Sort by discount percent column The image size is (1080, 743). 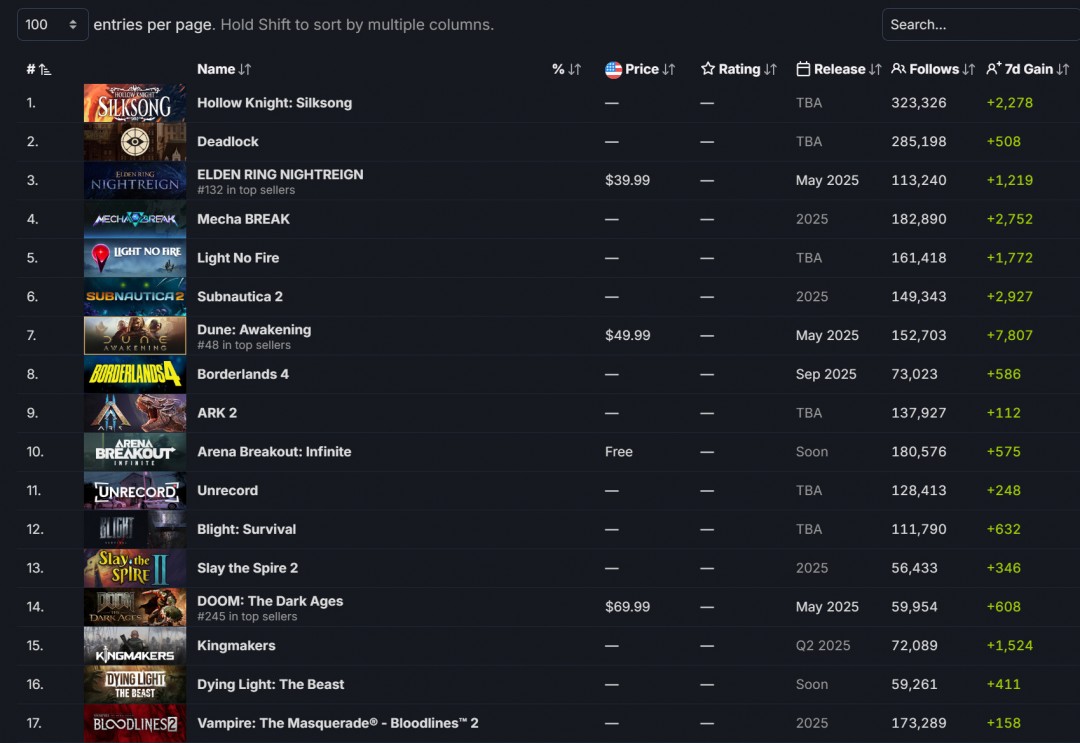click(566, 70)
